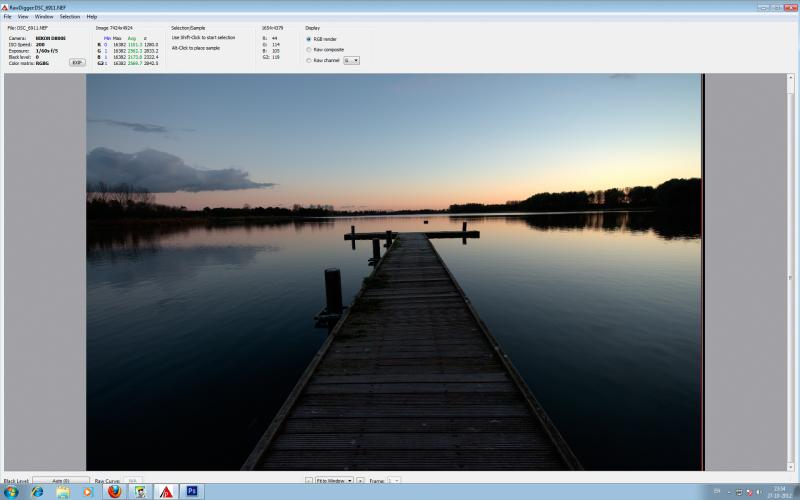Click the pier photo in the image view
Image resolution: width=800 pixels, height=500 pixels.
tap(394, 272)
